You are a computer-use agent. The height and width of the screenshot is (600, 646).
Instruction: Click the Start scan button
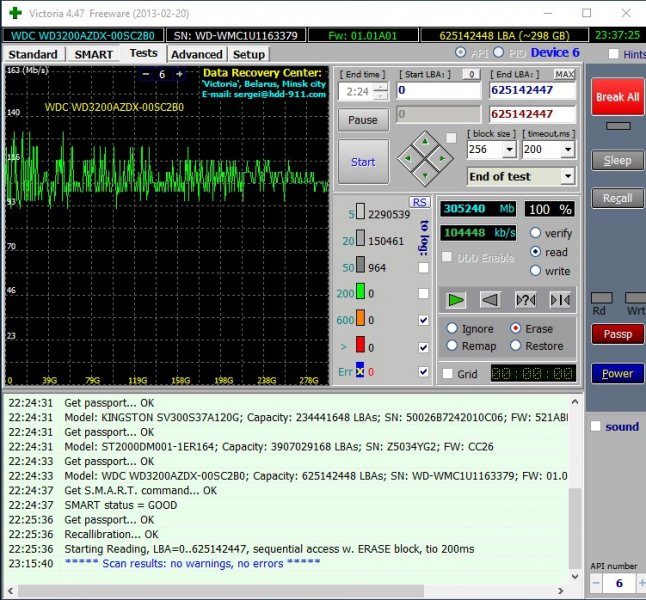pyautogui.click(x=363, y=162)
